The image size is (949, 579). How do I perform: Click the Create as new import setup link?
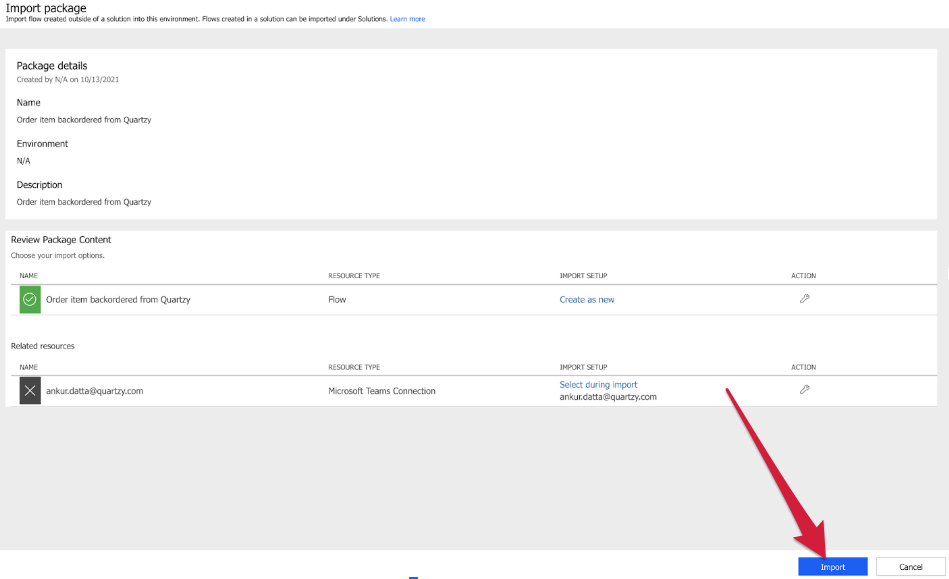pos(586,299)
